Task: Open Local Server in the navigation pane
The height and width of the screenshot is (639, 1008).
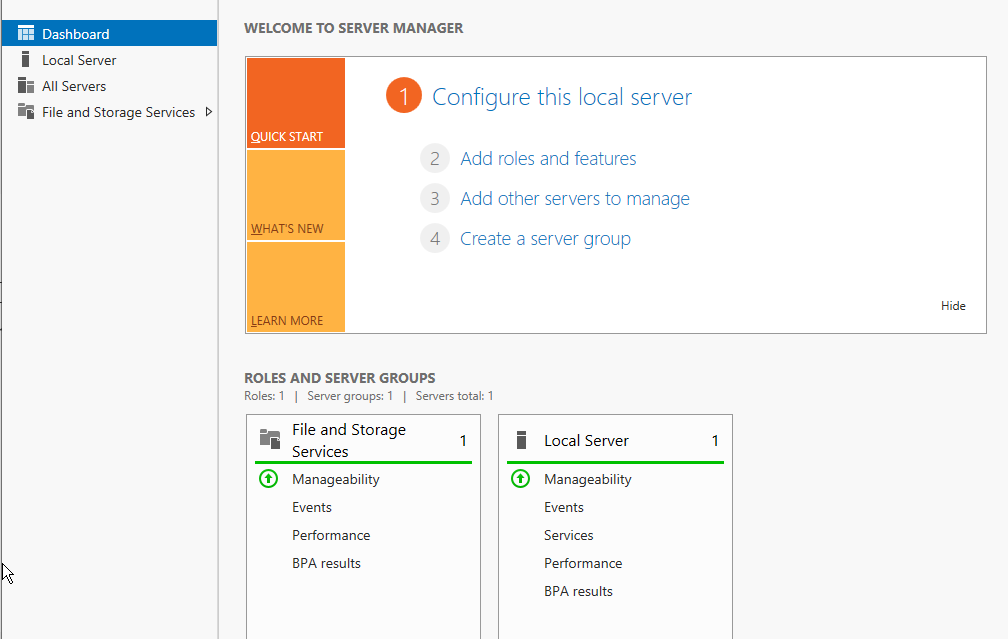Action: pyautogui.click(x=109, y=60)
